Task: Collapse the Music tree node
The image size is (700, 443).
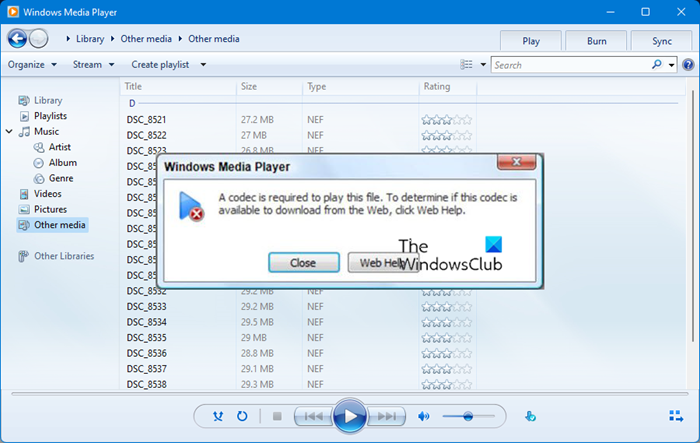Action: (9, 132)
